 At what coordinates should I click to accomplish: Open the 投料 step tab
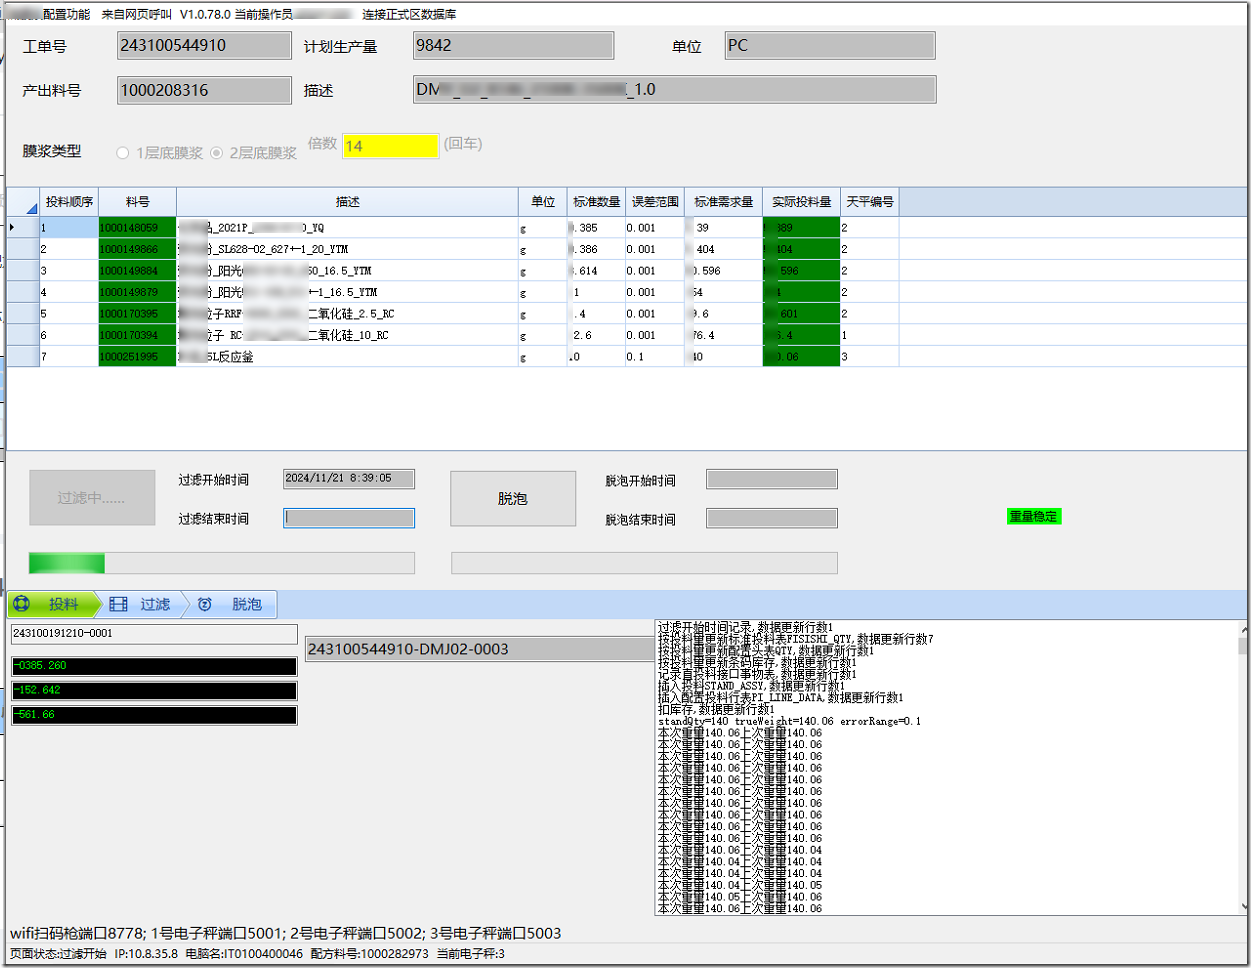coord(55,604)
